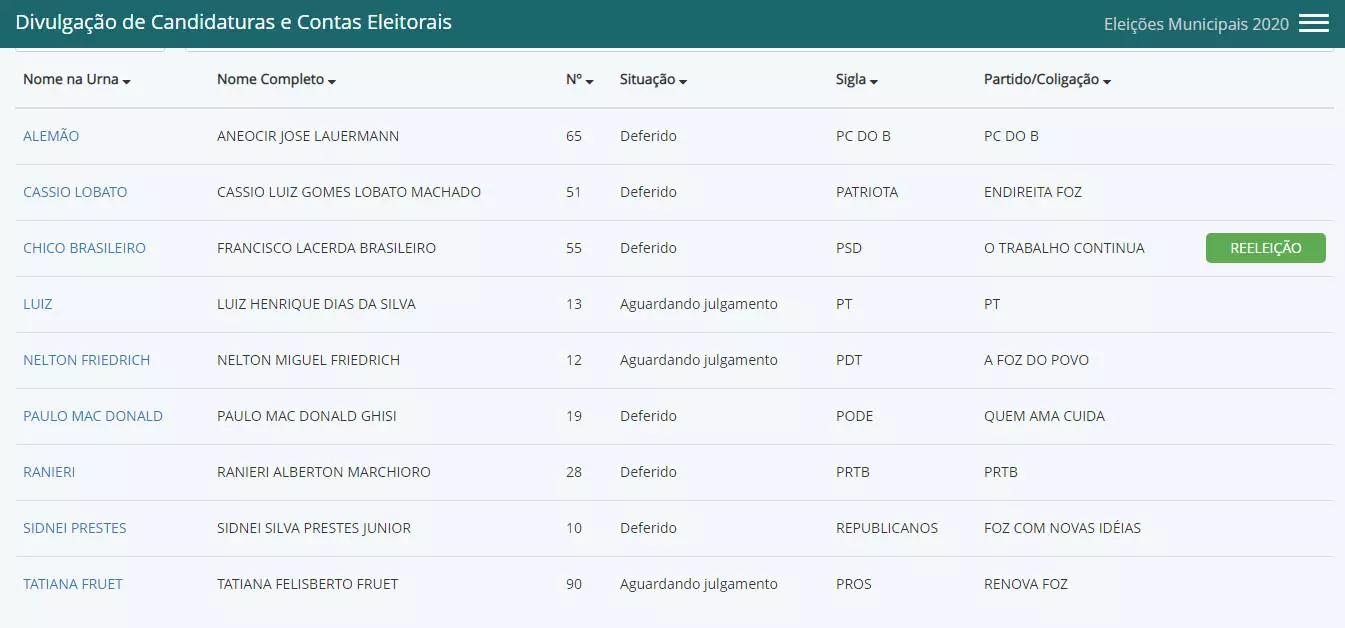
Task: Open PAULO MAC DONALD candidate link
Action: pyautogui.click(x=93, y=416)
